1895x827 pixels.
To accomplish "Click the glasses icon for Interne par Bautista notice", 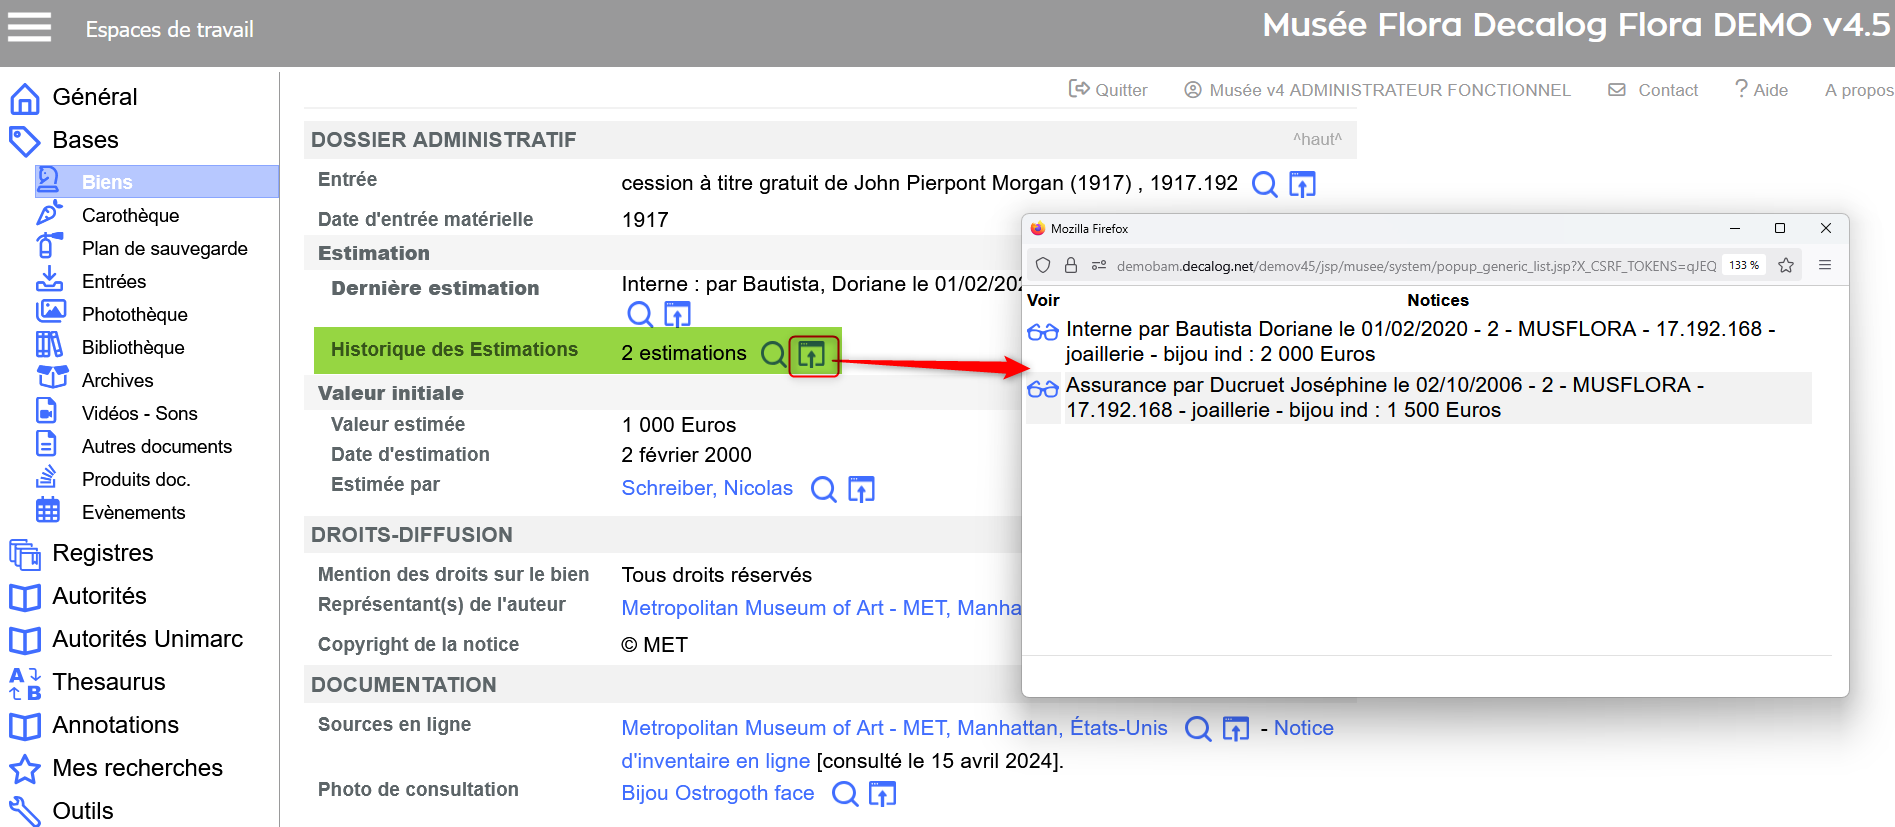I will (1042, 332).
